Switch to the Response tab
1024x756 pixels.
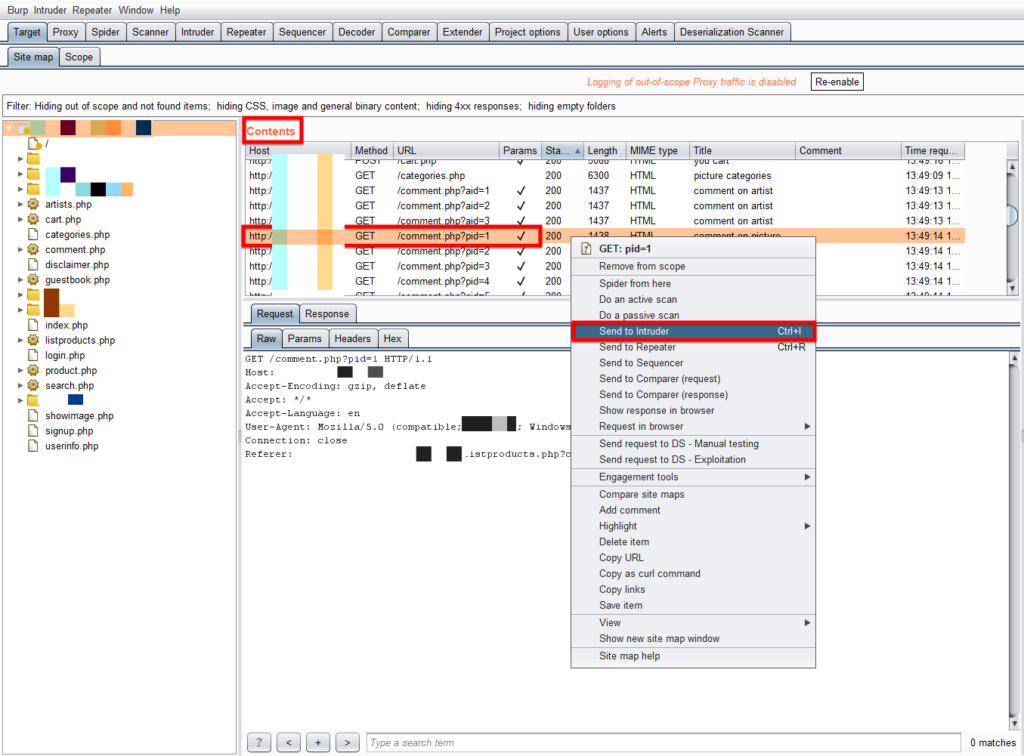click(327, 314)
